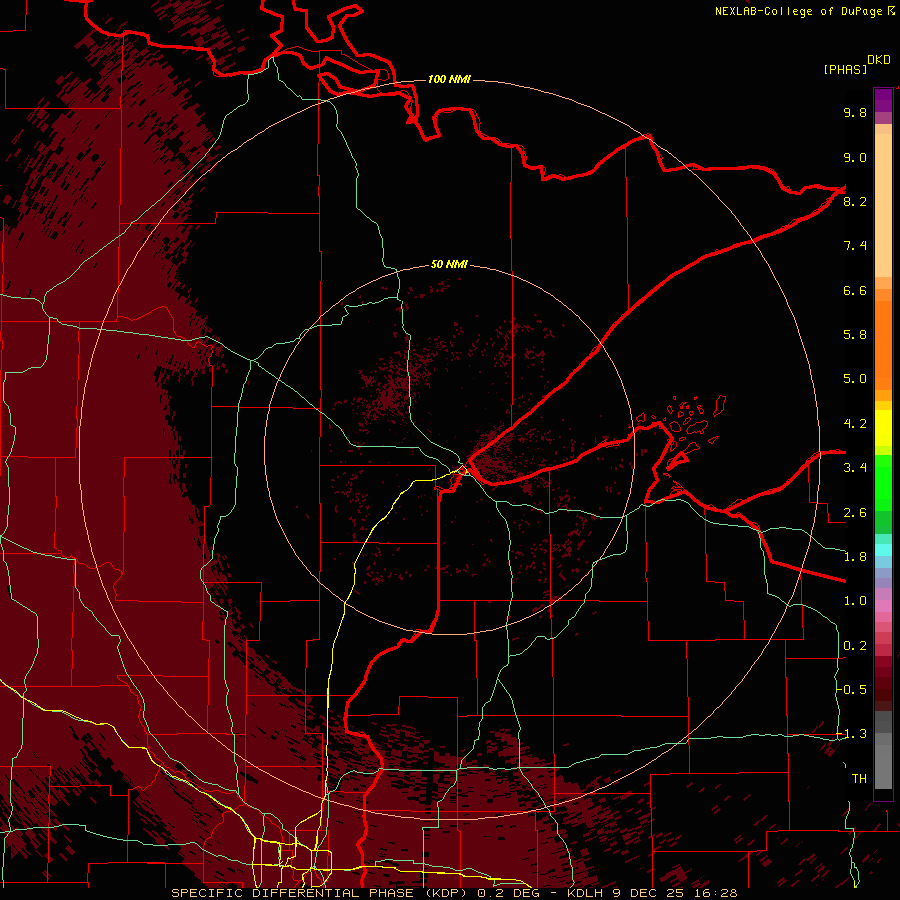The width and height of the screenshot is (900, 900).
Task: Click the -0.5 legend value
Action: pyautogui.click(x=852, y=690)
